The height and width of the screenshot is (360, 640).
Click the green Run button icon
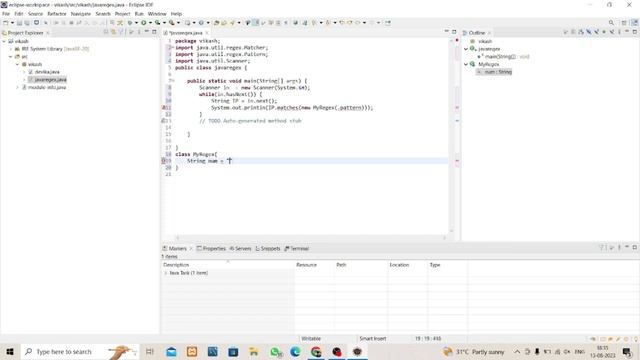point(144,23)
